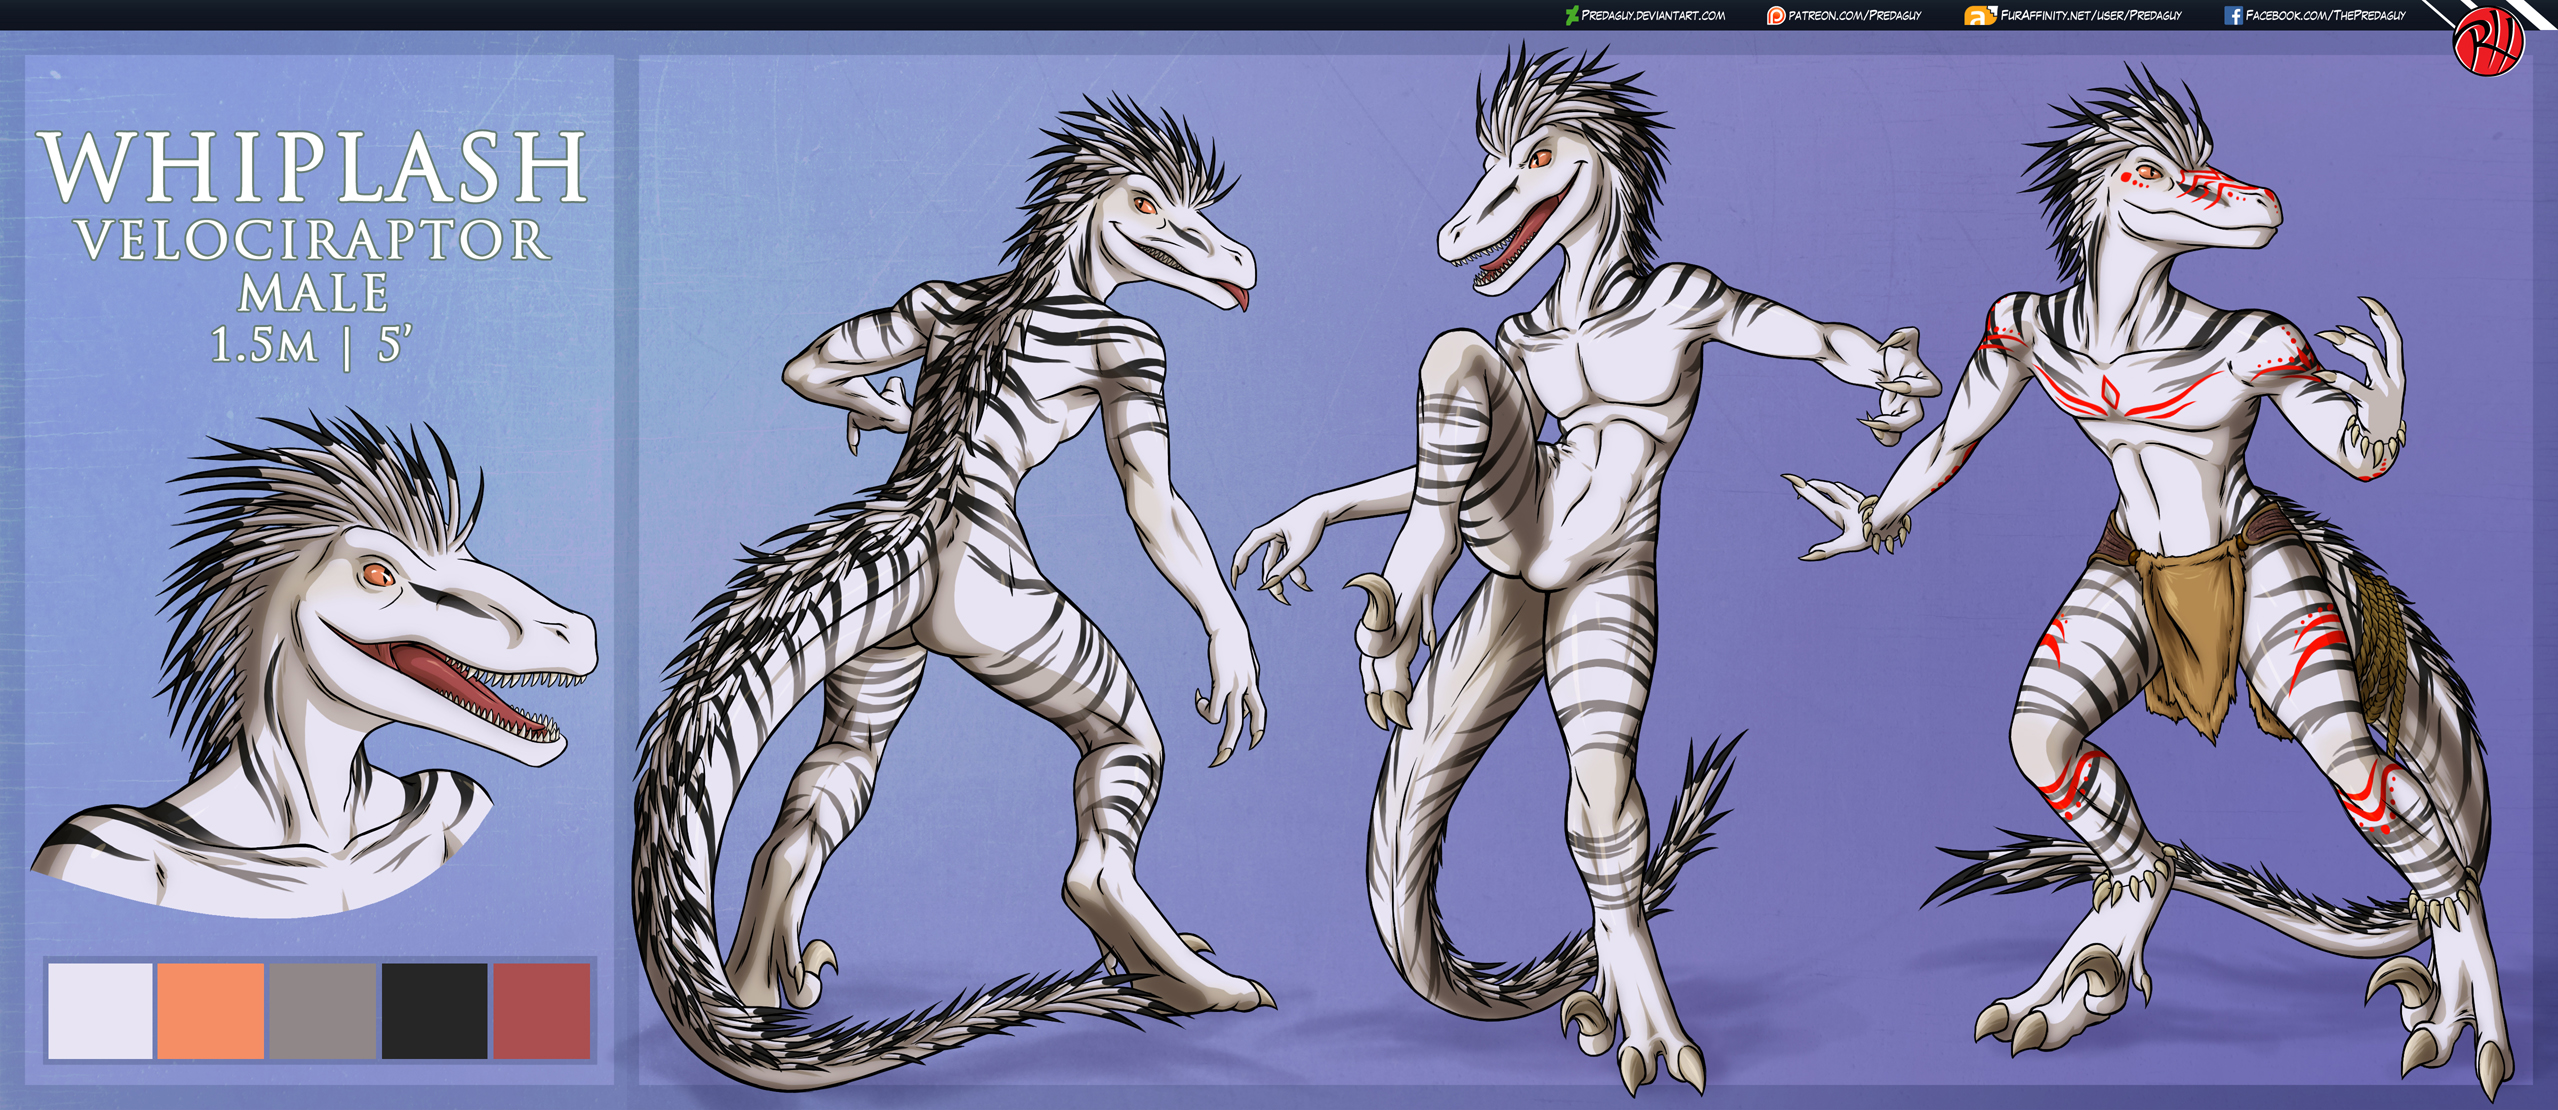Select the orange color swatch
This screenshot has width=2558, height=1110.
(x=211, y=1010)
